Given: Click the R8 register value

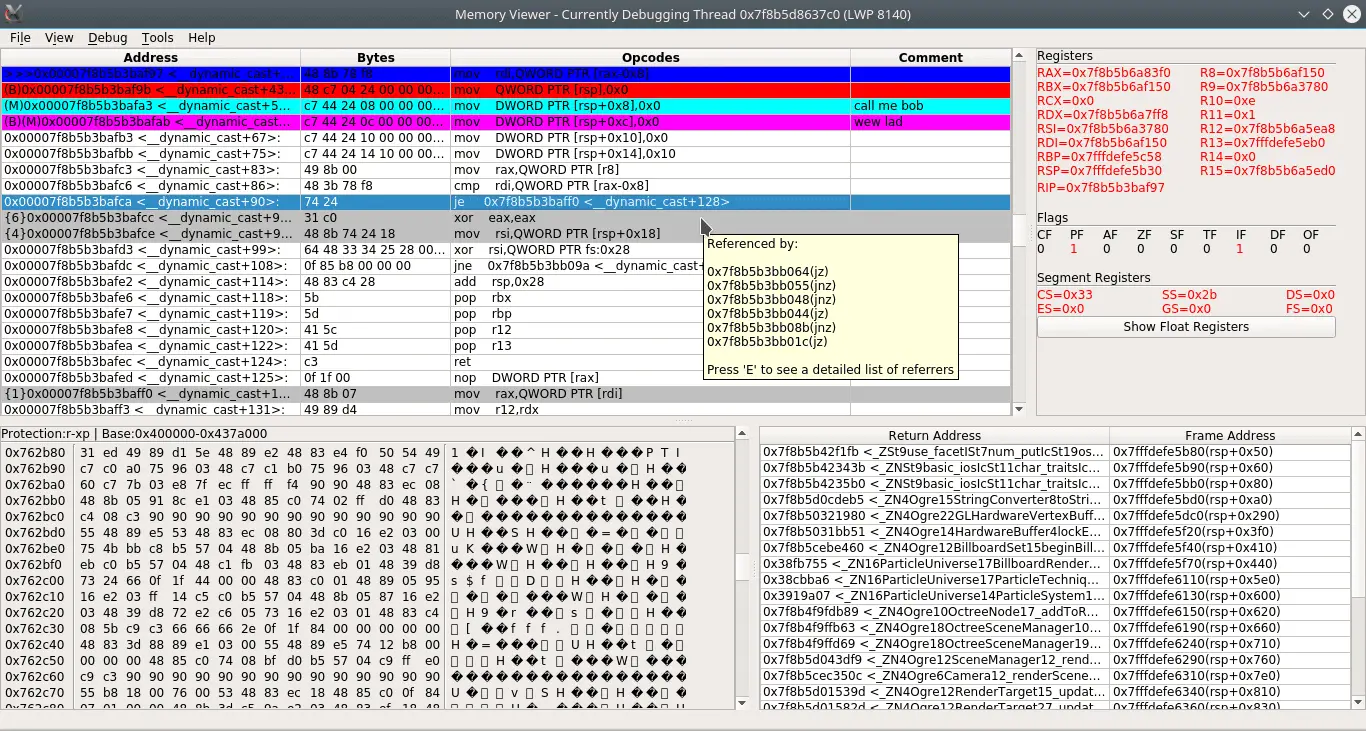Looking at the screenshot, I should (1262, 73).
